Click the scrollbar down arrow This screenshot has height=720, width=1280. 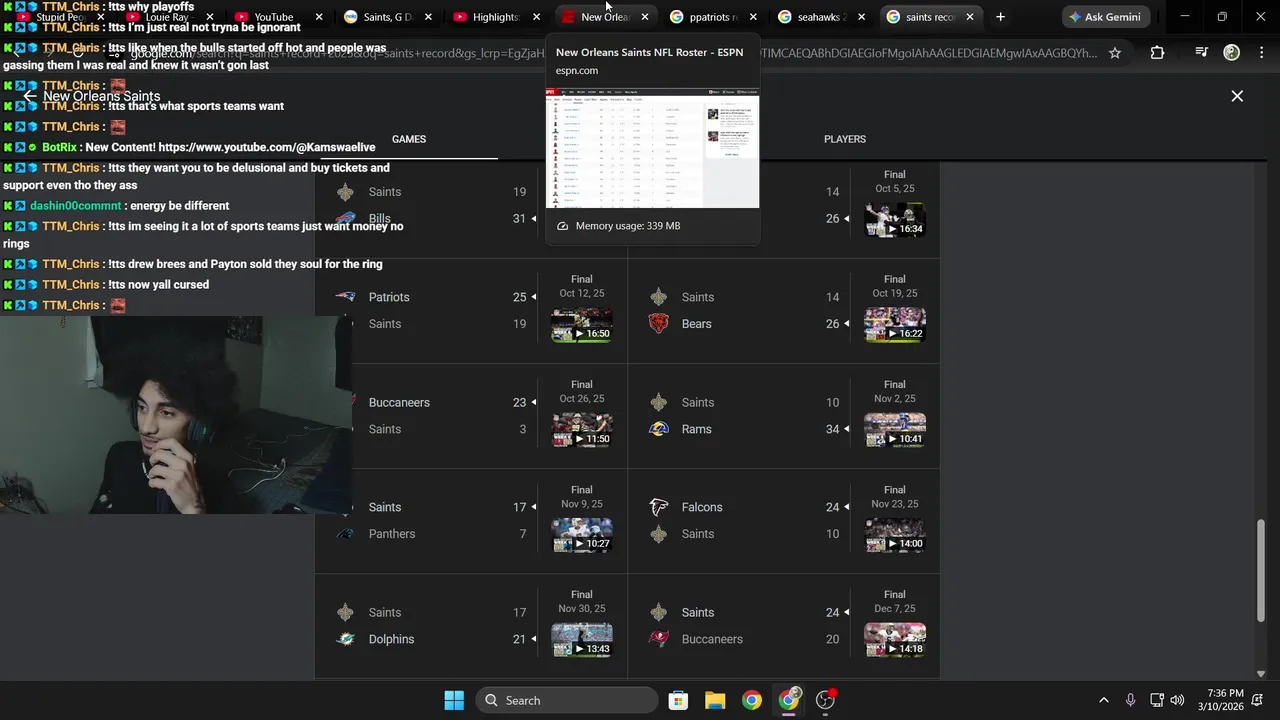(1261, 674)
